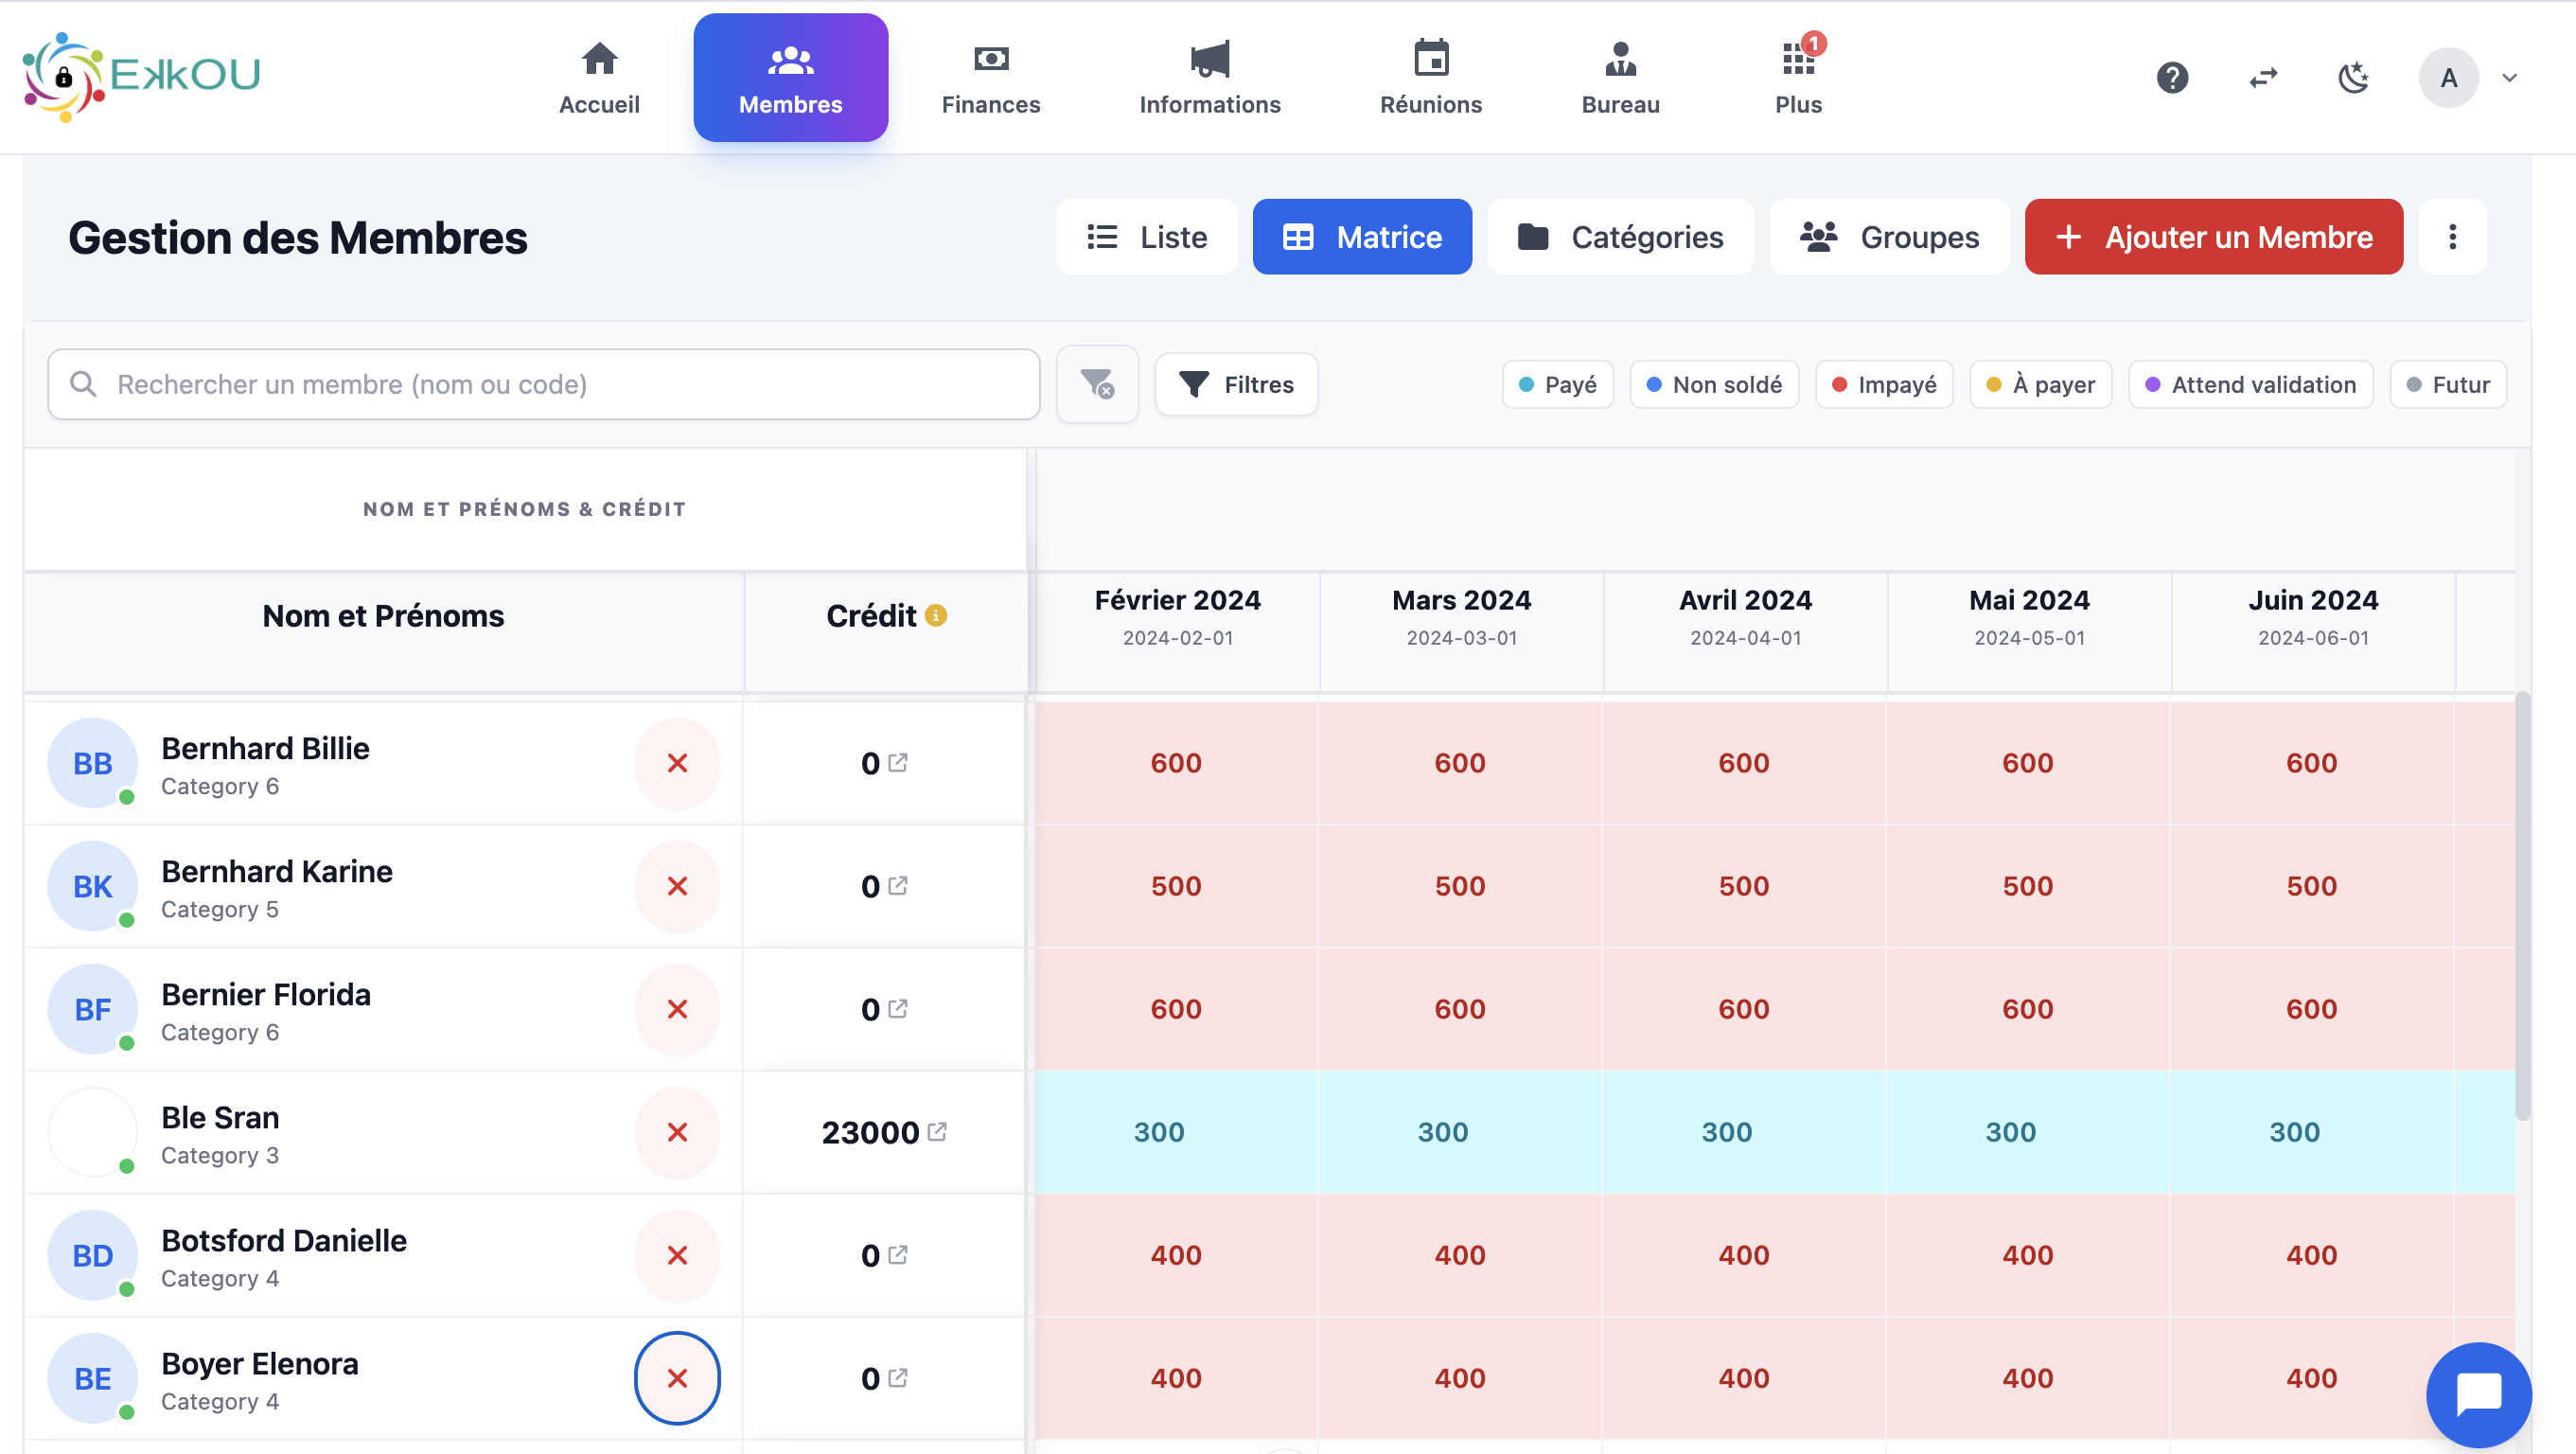Click Ajouter un Membre button
The image size is (2576, 1454).
click(x=2213, y=236)
